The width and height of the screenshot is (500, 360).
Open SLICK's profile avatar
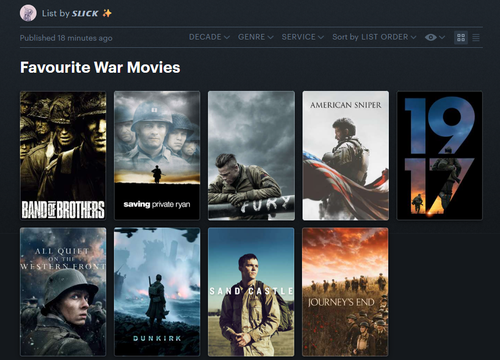[x=28, y=13]
